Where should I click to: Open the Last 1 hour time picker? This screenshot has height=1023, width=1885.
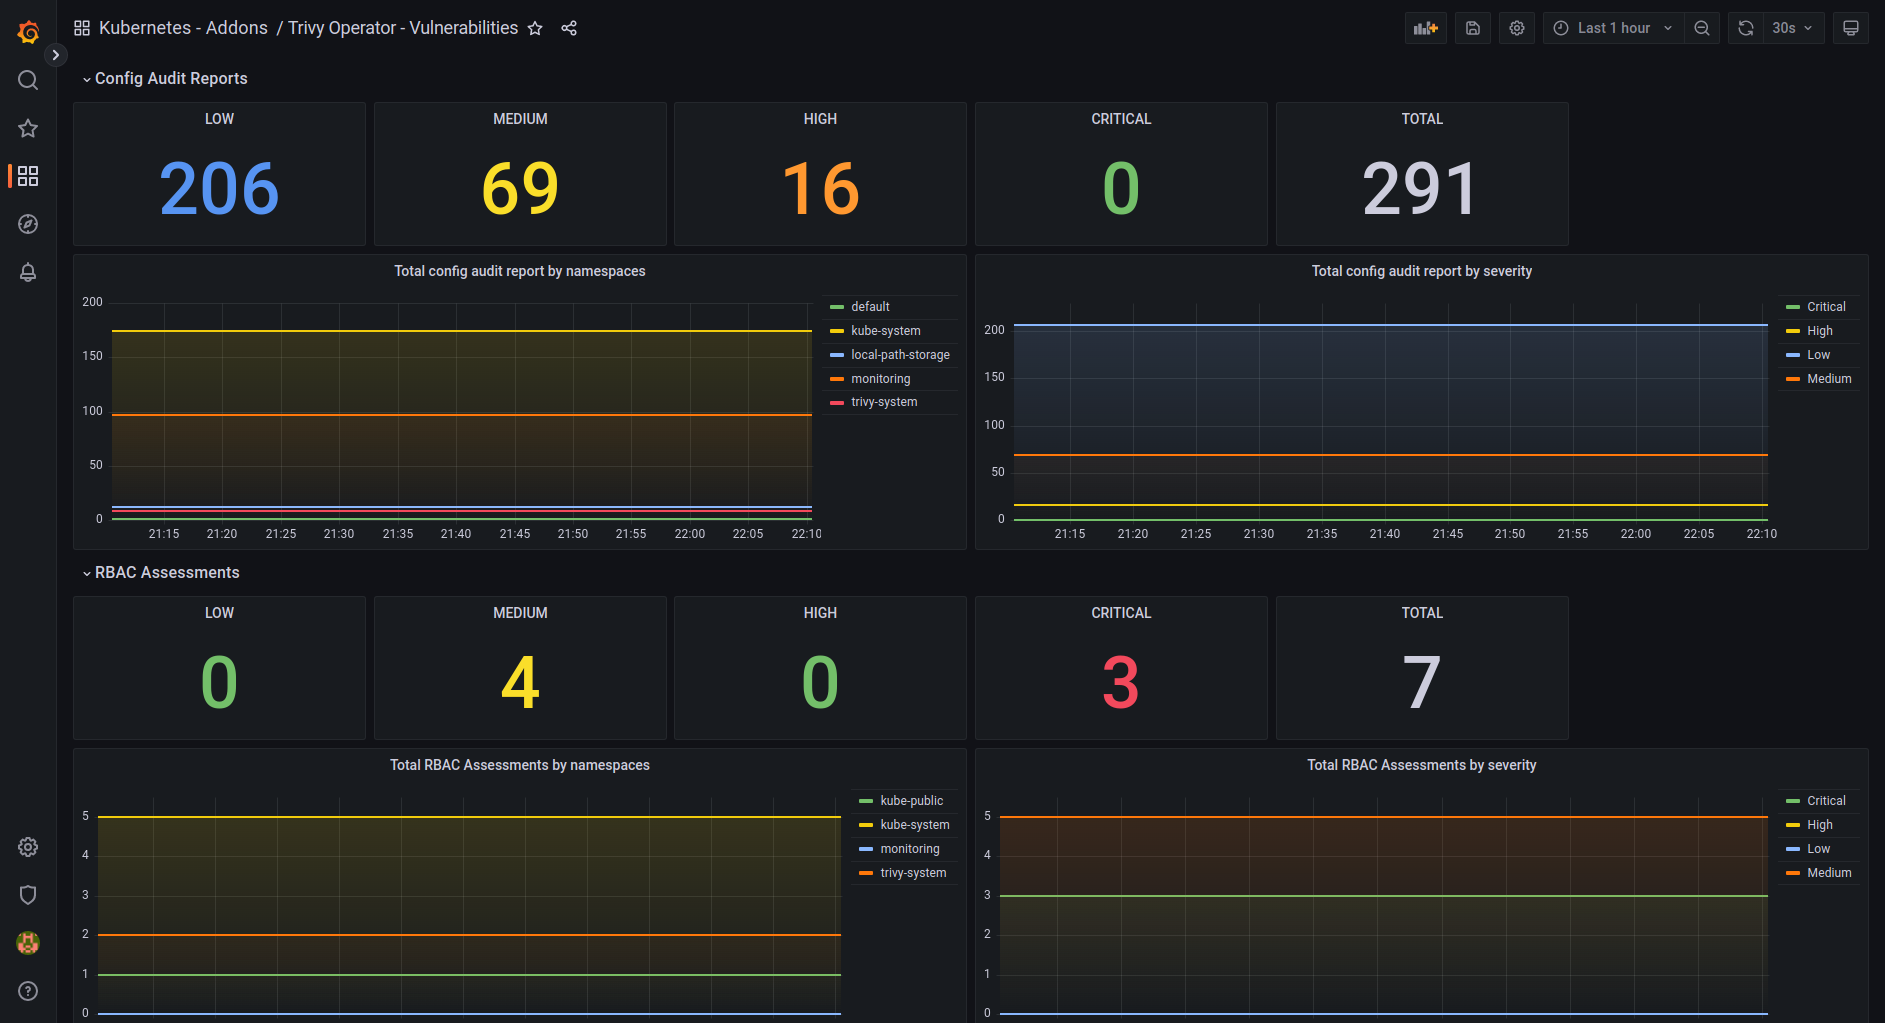[x=1612, y=28]
